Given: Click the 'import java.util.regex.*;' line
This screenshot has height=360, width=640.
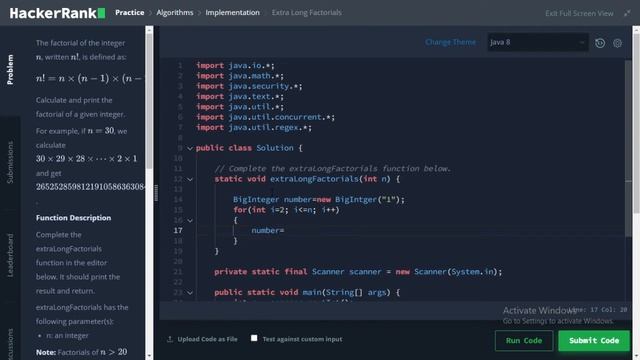Looking at the screenshot, I should 253,127.
